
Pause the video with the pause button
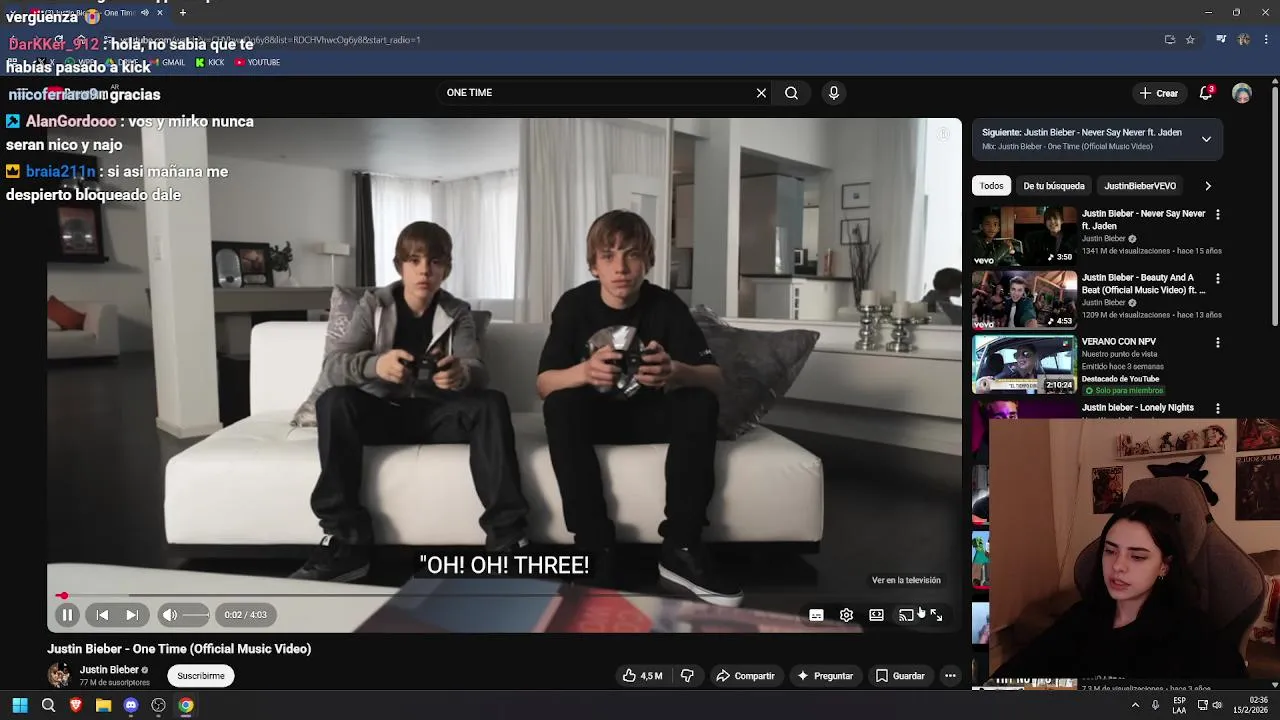click(x=67, y=615)
